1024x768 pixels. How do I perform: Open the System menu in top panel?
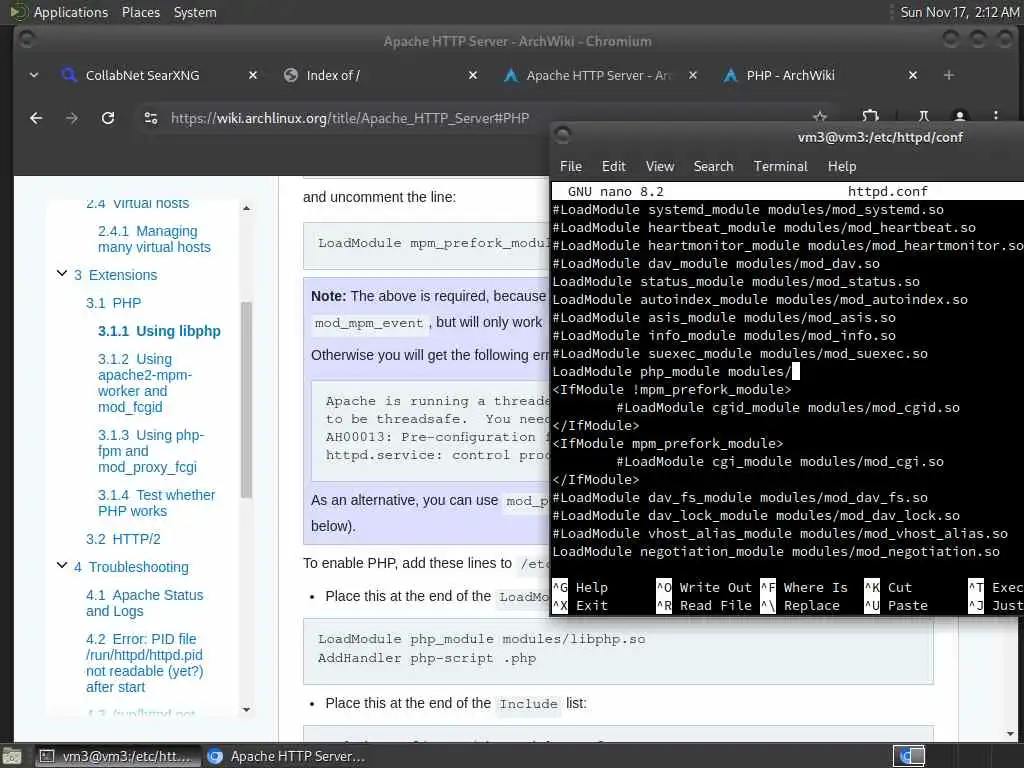(195, 12)
